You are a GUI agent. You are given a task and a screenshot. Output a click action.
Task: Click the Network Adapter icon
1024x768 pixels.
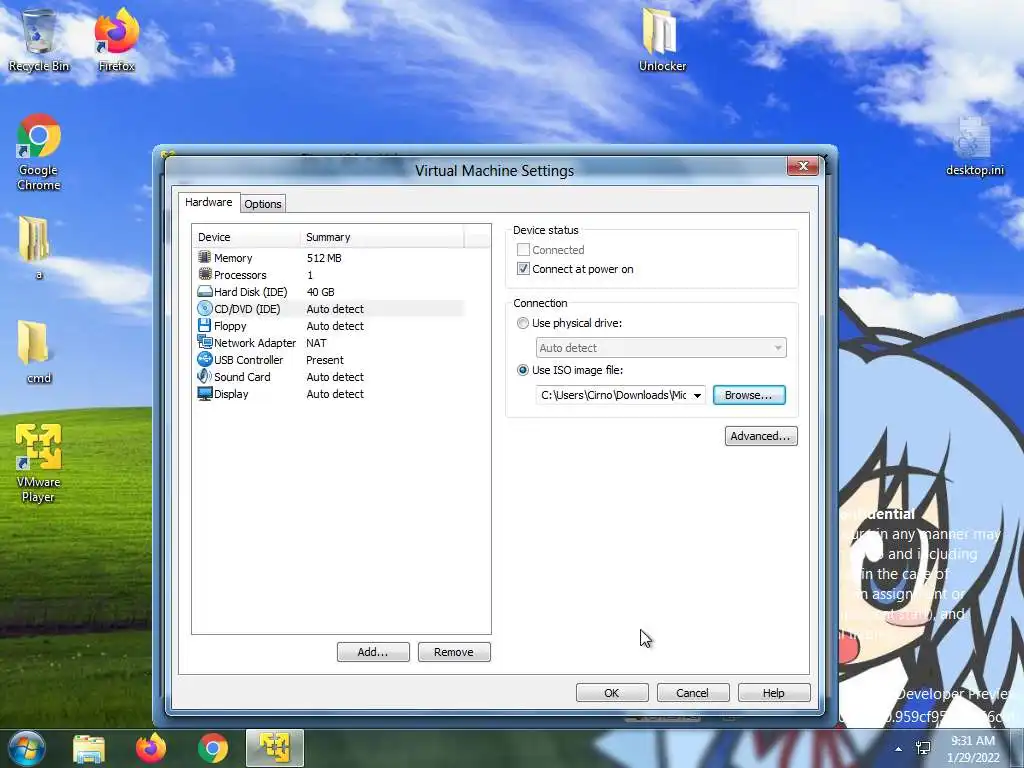(x=205, y=342)
